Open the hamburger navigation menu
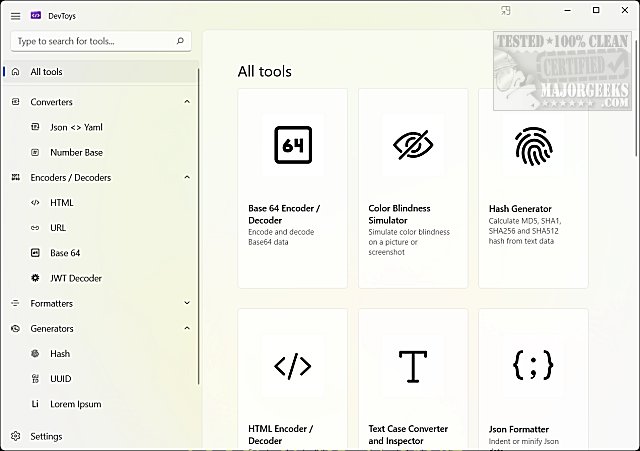 (15, 15)
